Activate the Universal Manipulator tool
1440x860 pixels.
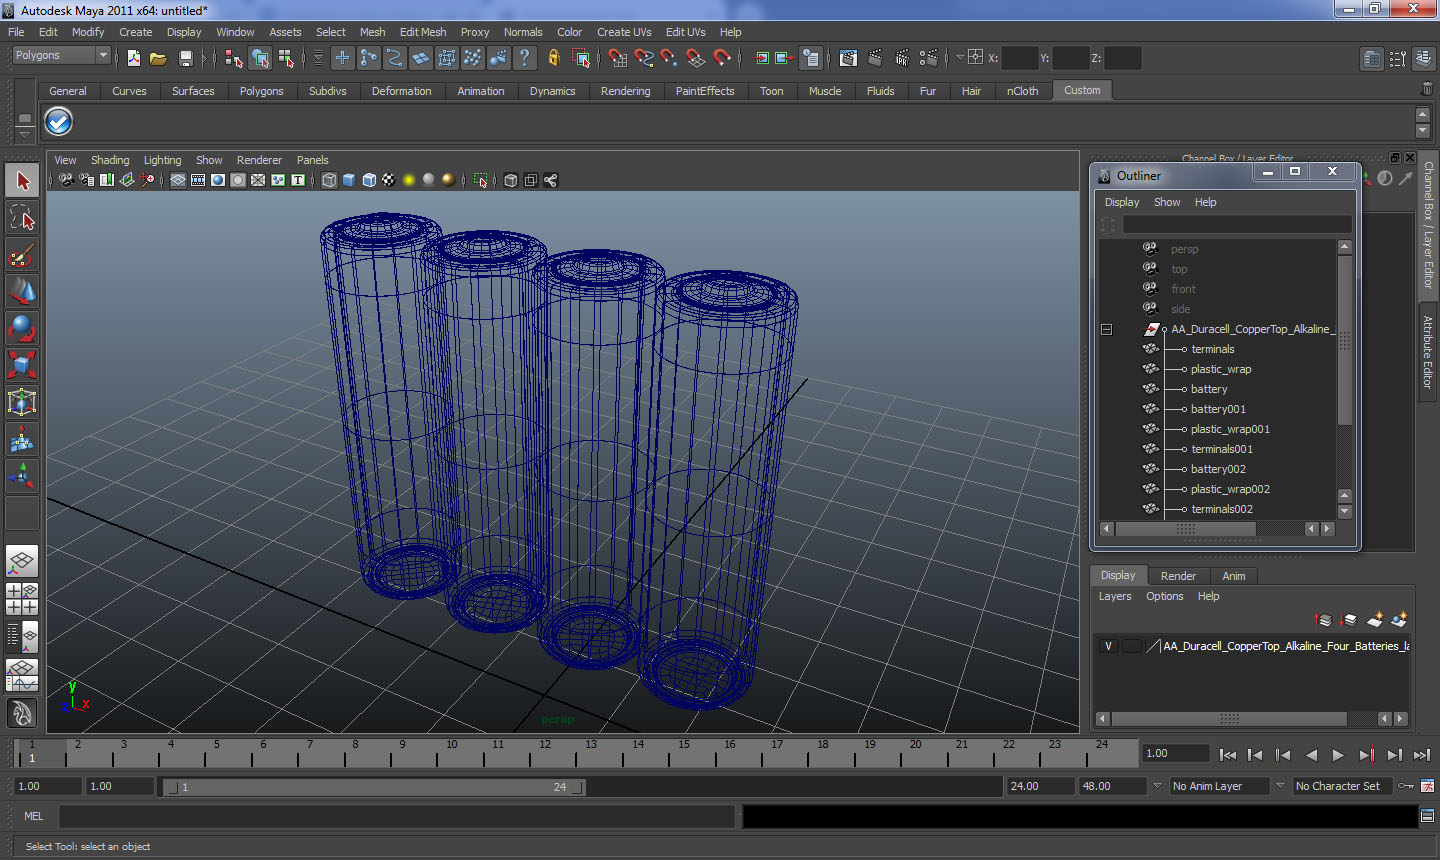pos(22,402)
